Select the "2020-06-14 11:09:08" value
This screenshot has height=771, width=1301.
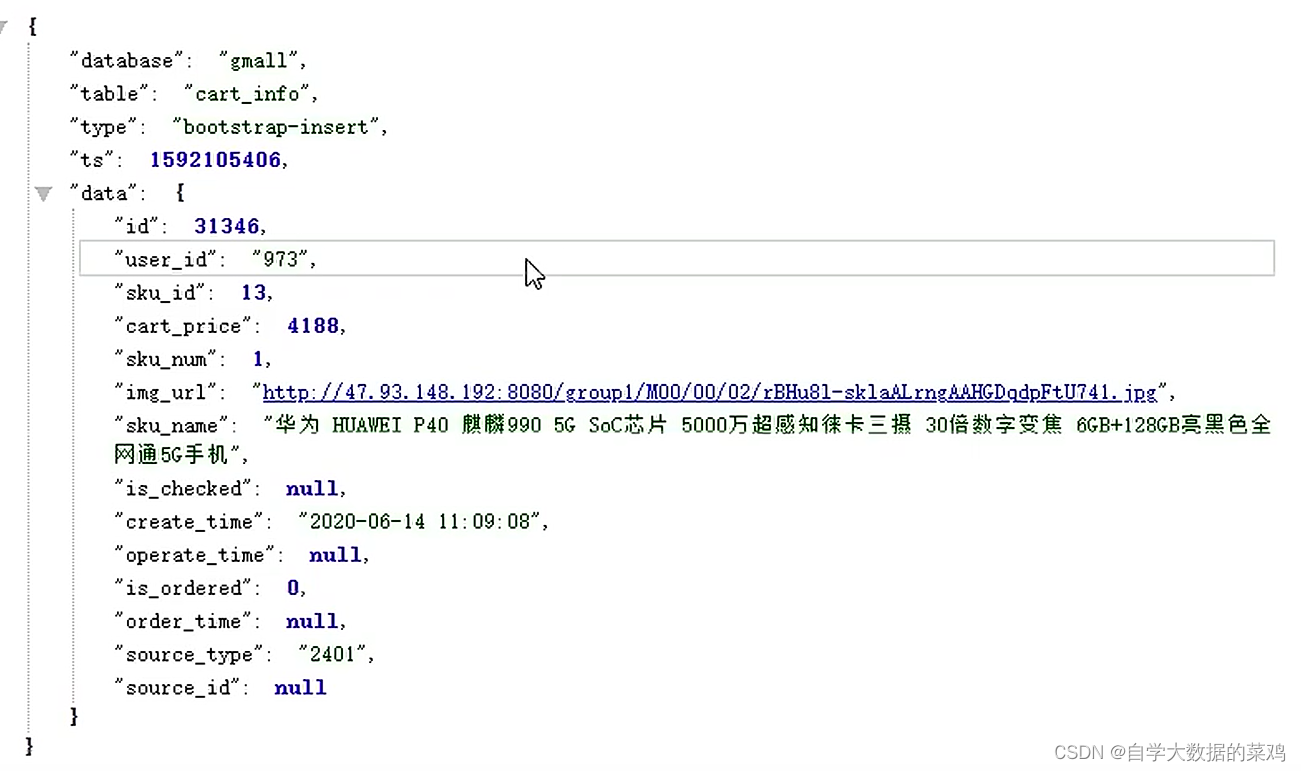(420, 522)
